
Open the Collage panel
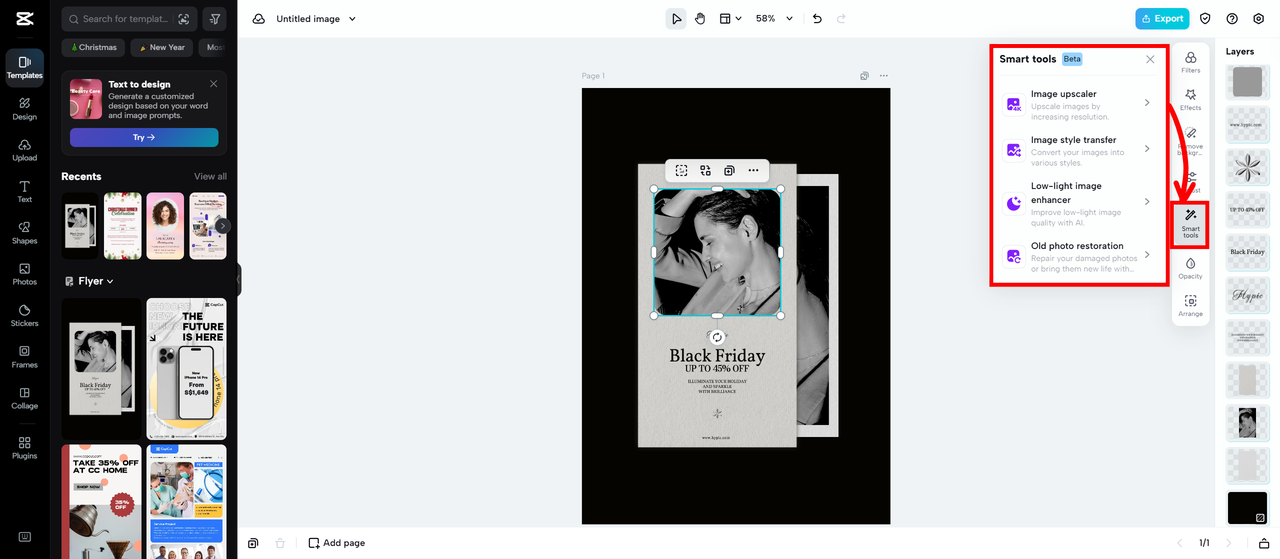(x=25, y=397)
